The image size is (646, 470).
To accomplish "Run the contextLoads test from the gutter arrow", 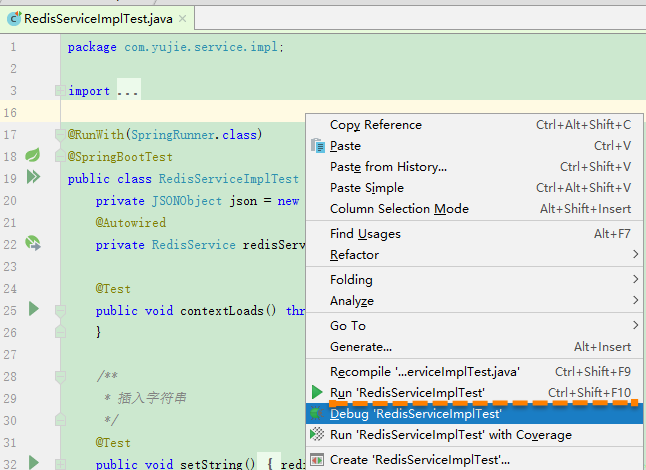I will pyautogui.click(x=34, y=309).
